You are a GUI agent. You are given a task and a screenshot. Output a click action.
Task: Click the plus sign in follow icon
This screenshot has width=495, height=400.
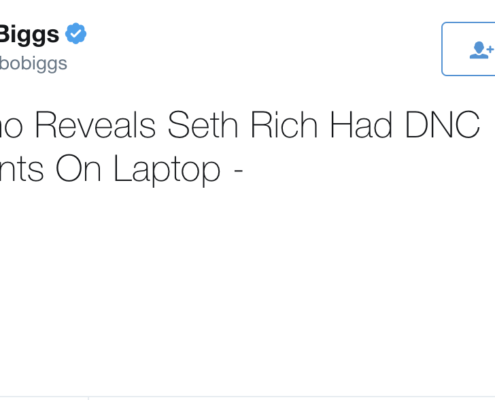pyautogui.click(x=490, y=49)
